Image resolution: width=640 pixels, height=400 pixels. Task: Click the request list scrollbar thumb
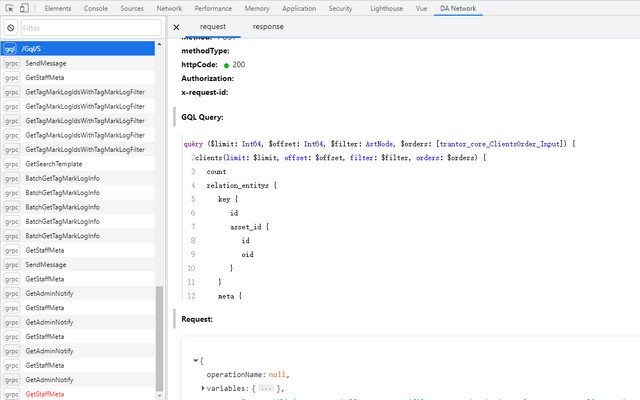159,338
